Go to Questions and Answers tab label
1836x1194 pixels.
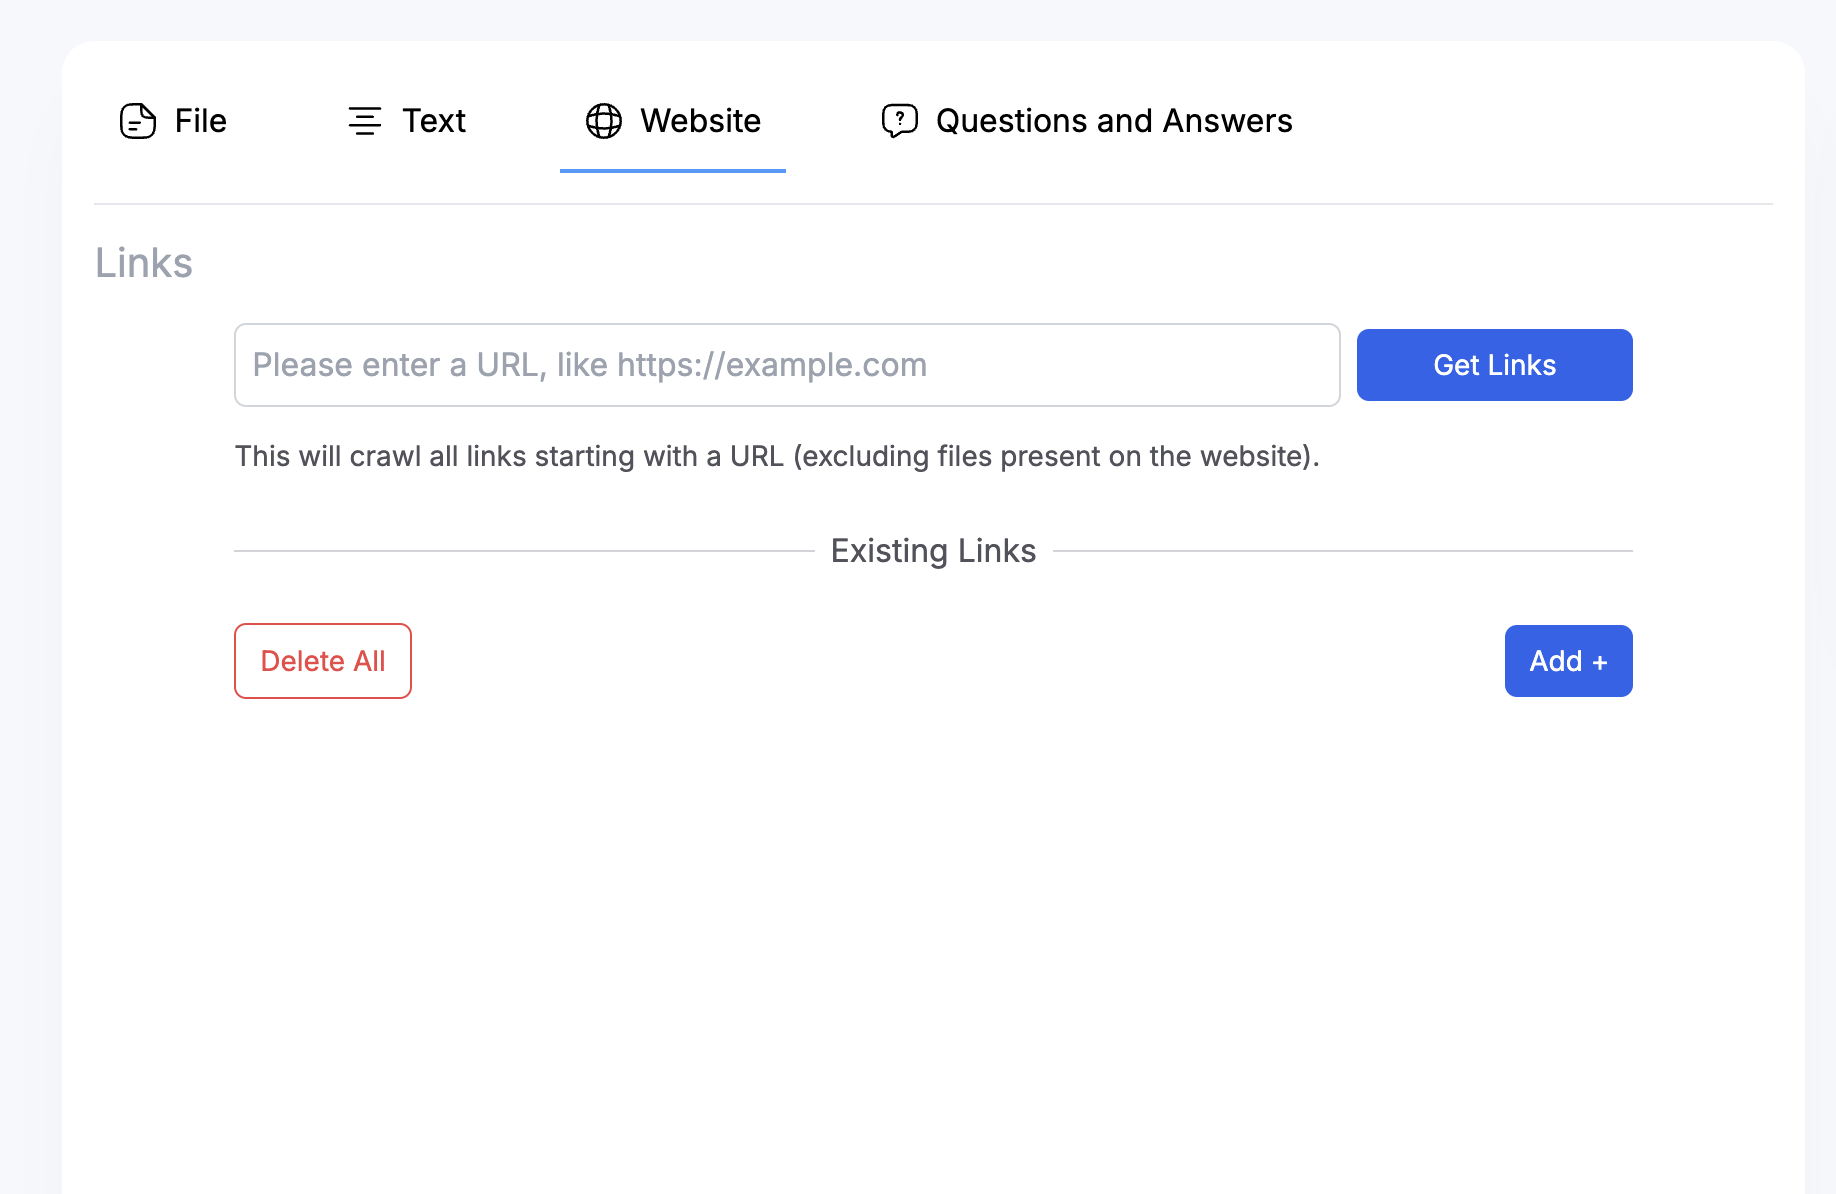click(x=1114, y=121)
